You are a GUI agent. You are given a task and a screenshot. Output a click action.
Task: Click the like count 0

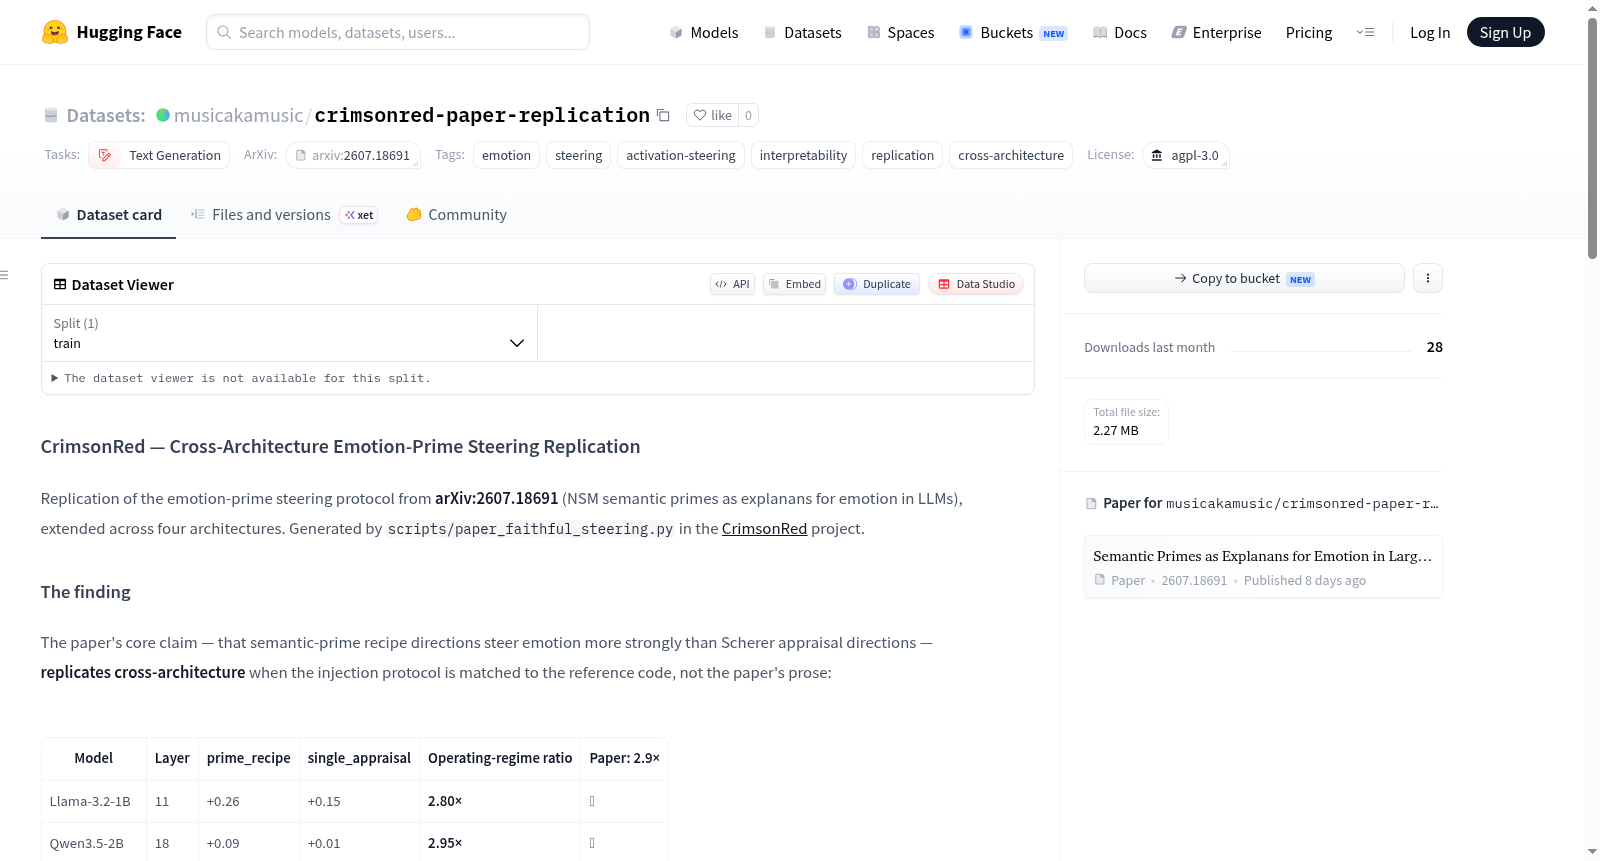[x=748, y=115]
